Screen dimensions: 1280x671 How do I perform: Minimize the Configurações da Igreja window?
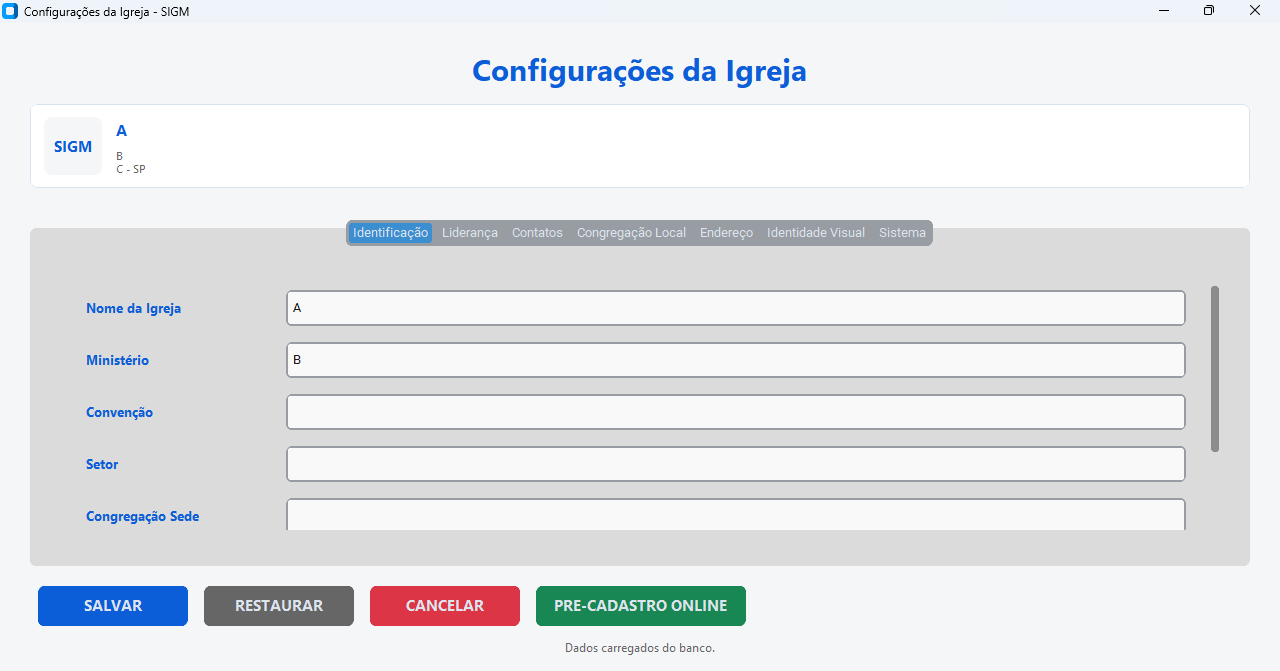(1164, 11)
